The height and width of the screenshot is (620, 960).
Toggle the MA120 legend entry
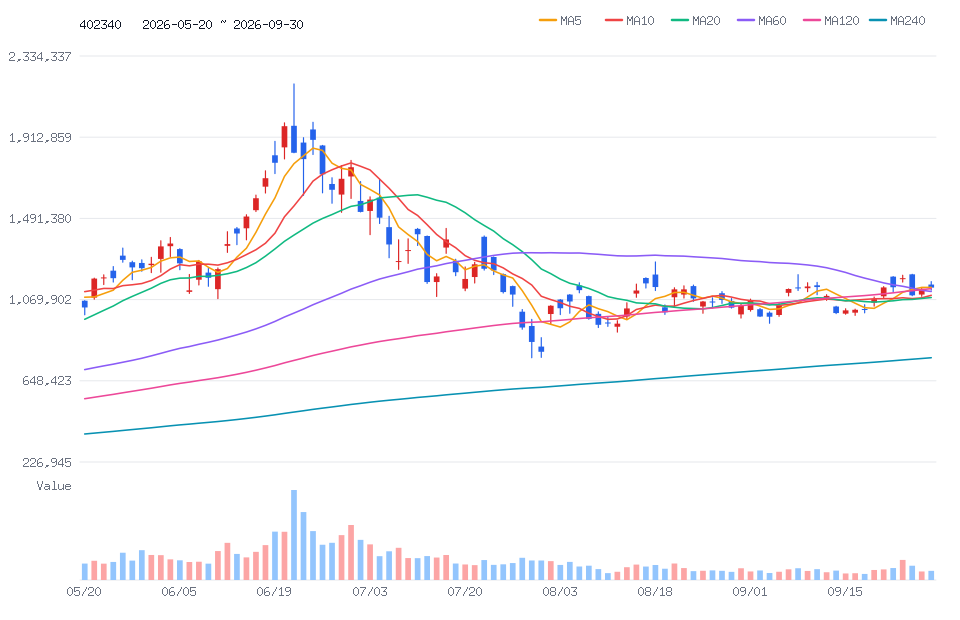pos(831,21)
